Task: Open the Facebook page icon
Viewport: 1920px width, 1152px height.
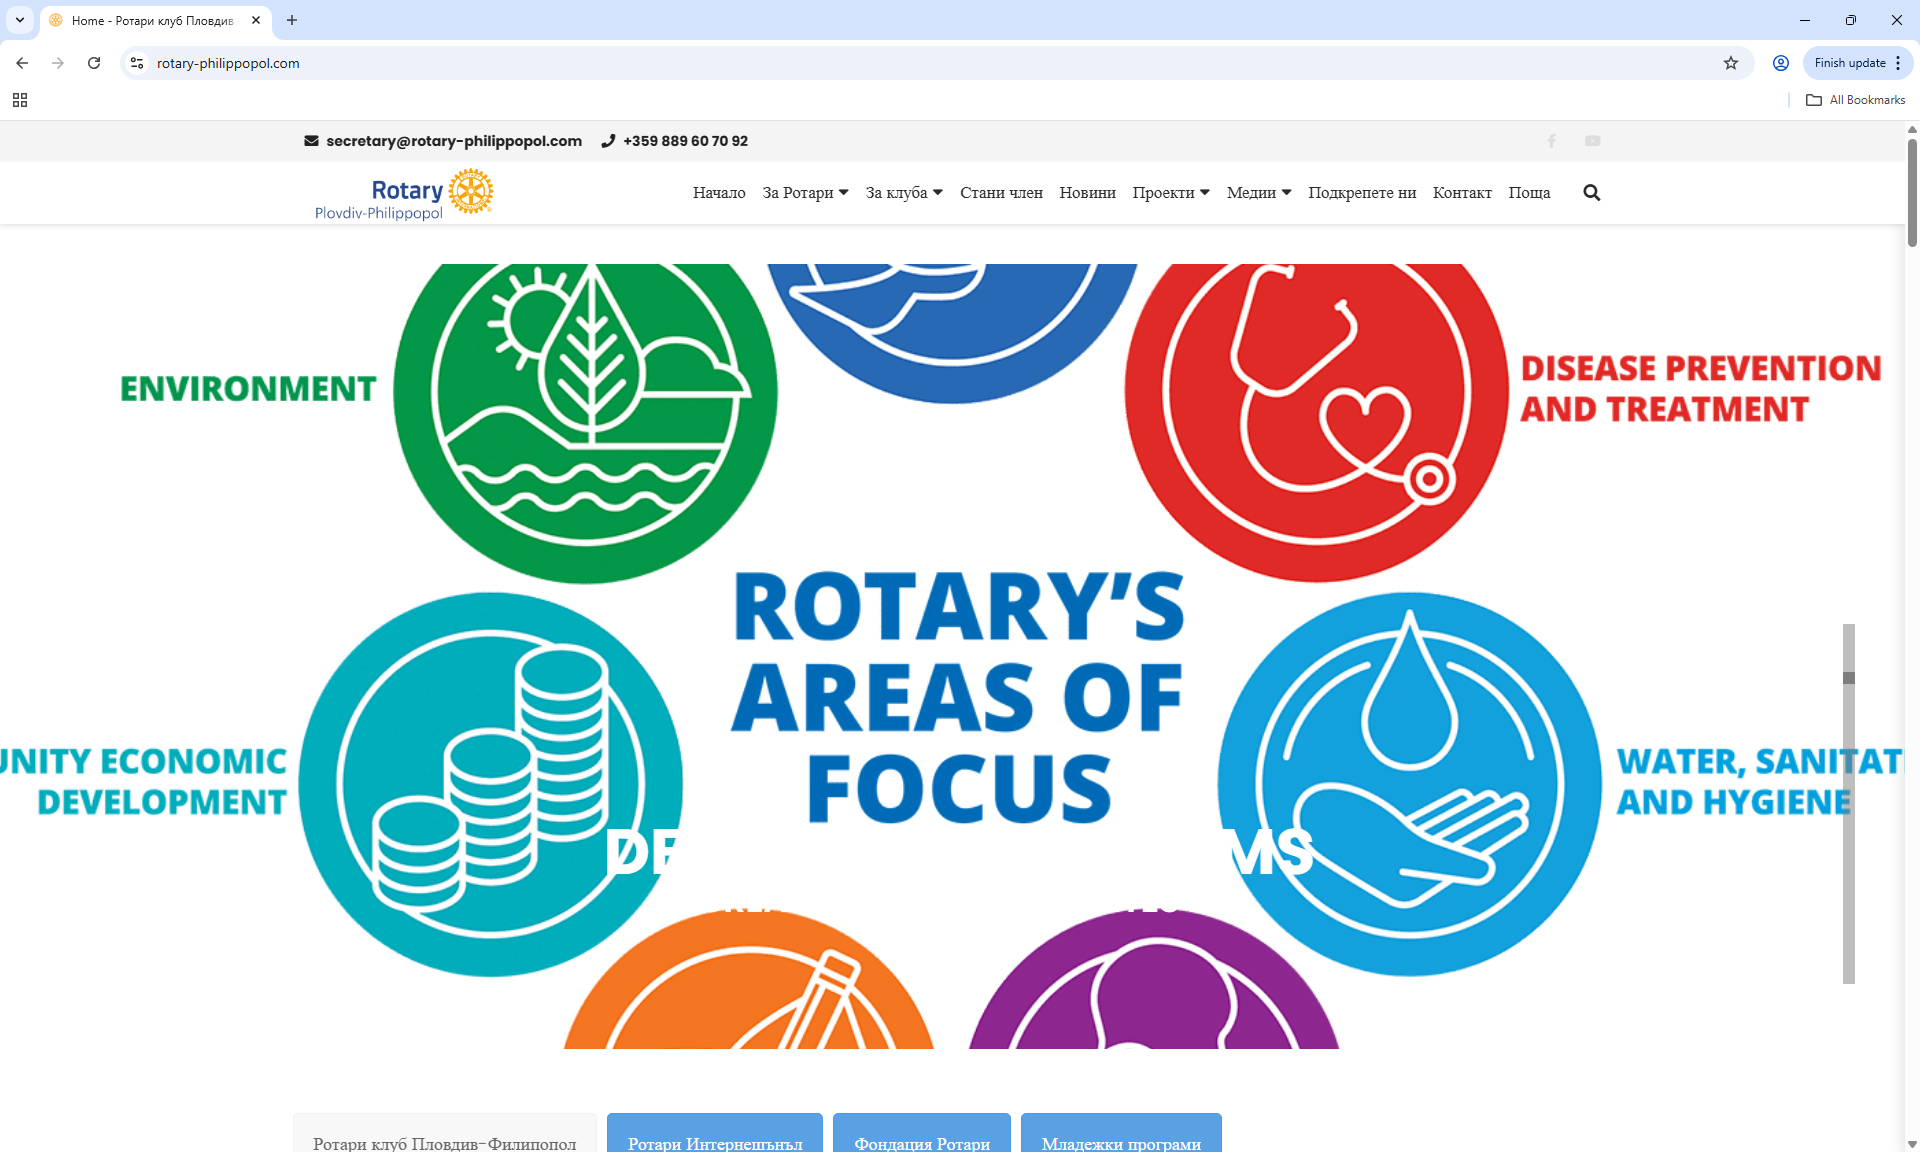Action: [x=1551, y=141]
